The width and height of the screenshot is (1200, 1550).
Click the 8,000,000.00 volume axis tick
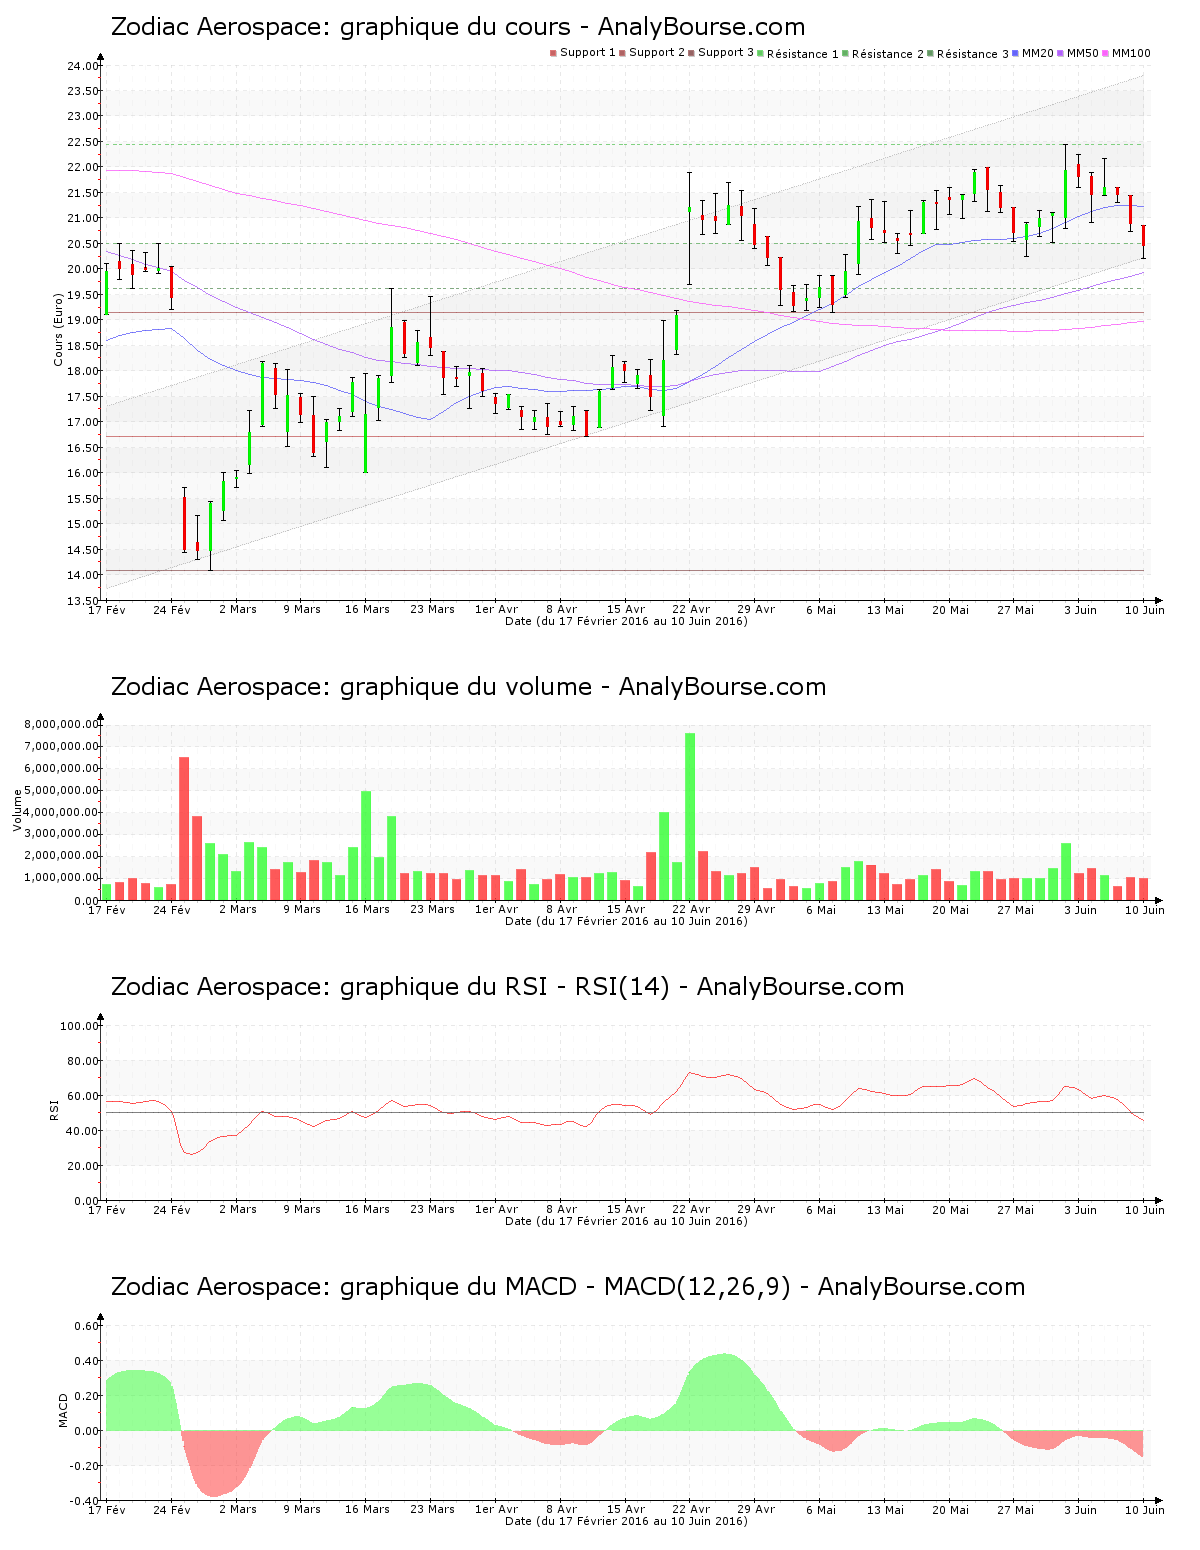point(63,724)
